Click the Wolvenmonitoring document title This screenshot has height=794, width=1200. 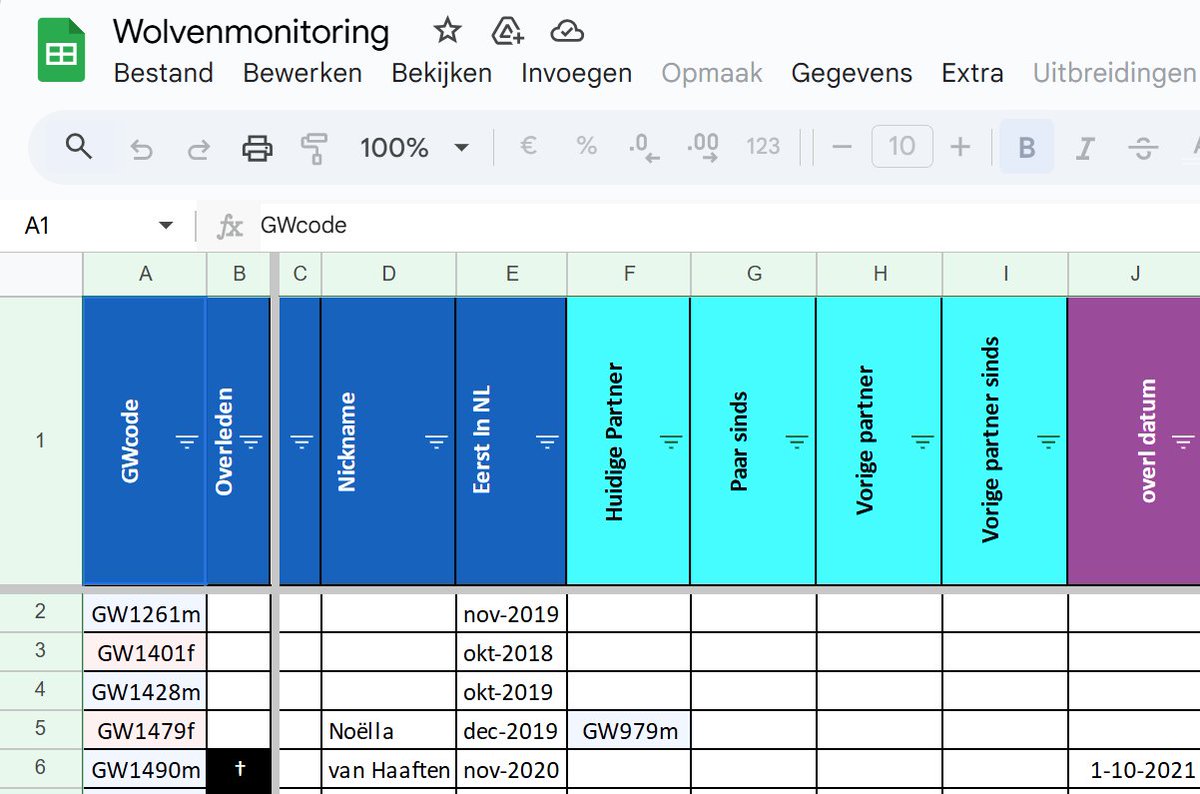pos(251,31)
